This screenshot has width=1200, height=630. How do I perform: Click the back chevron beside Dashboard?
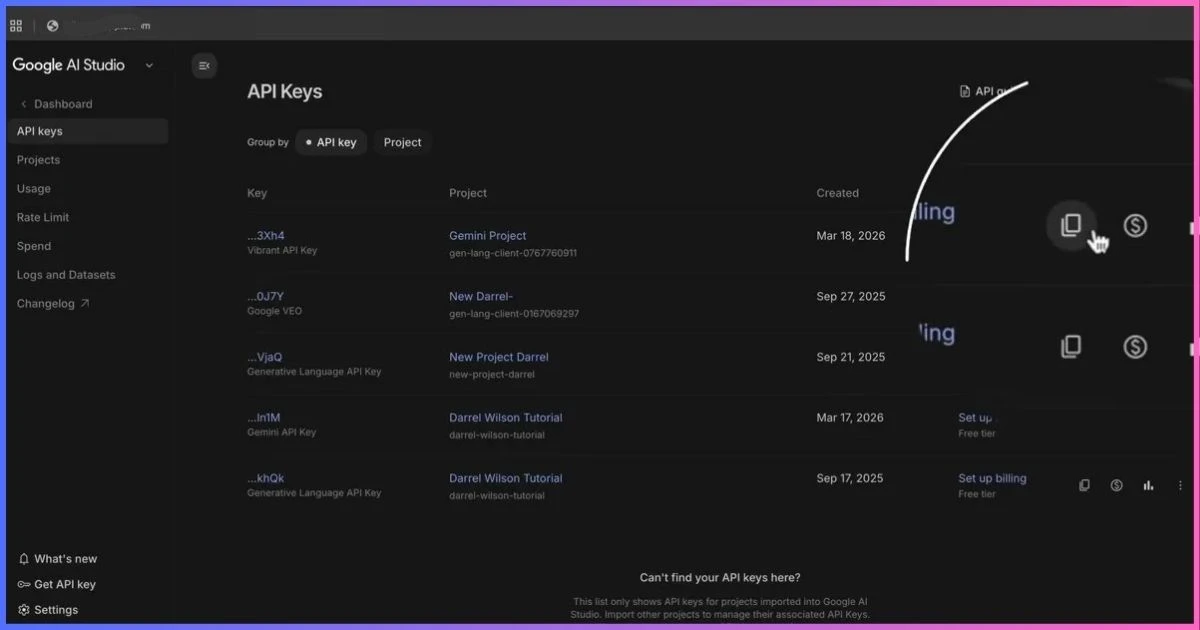pyautogui.click(x=24, y=104)
